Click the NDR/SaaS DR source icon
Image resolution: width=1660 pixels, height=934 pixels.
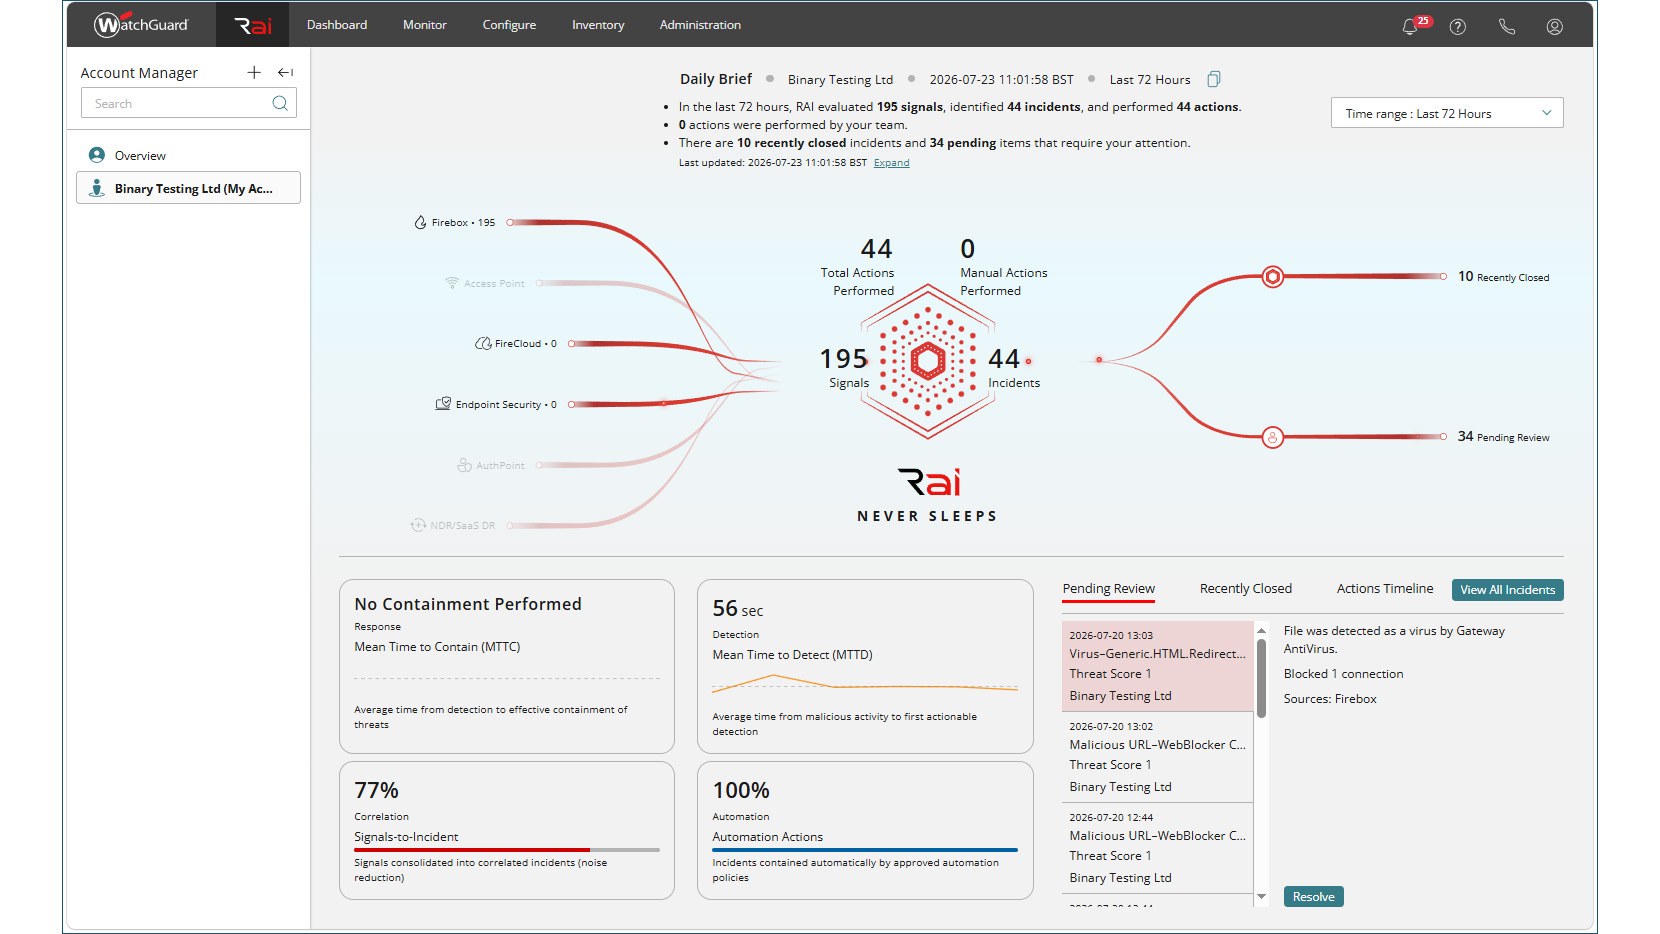pyautogui.click(x=418, y=525)
